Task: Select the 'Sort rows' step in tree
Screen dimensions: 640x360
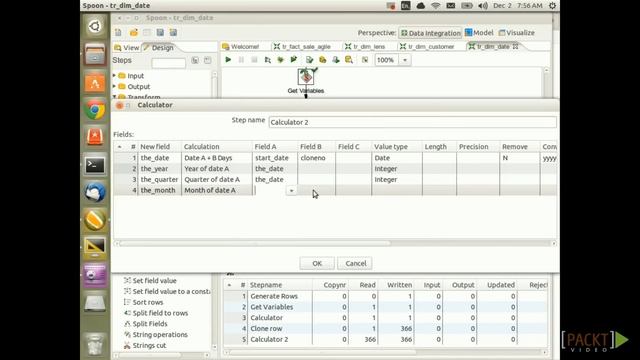Action: coord(147,302)
